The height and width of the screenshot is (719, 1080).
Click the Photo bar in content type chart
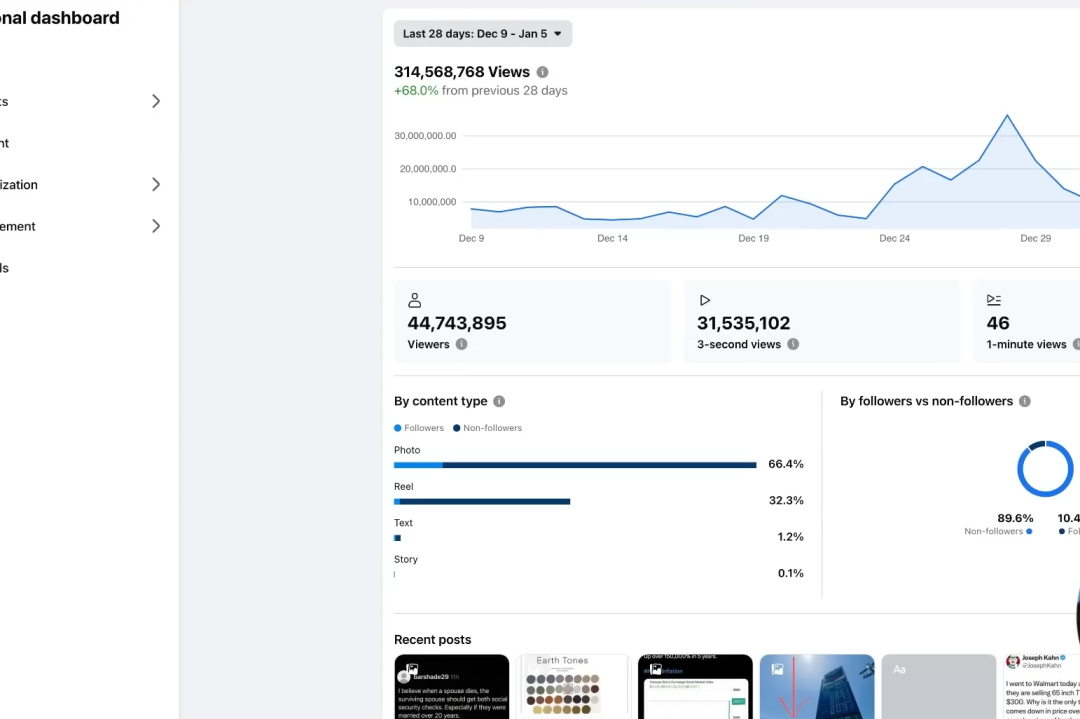pyautogui.click(x=575, y=465)
